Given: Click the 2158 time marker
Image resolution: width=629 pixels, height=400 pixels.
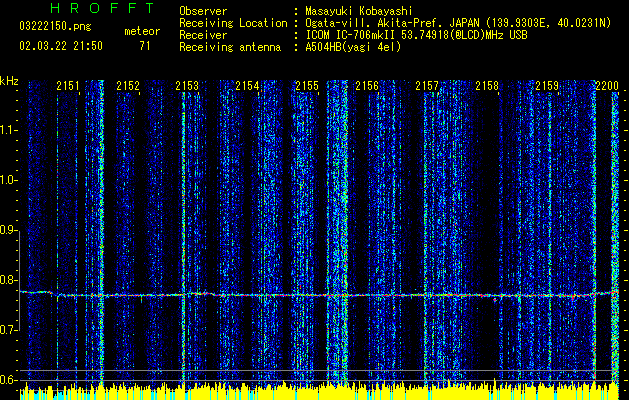Looking at the screenshot, I should (487, 86).
